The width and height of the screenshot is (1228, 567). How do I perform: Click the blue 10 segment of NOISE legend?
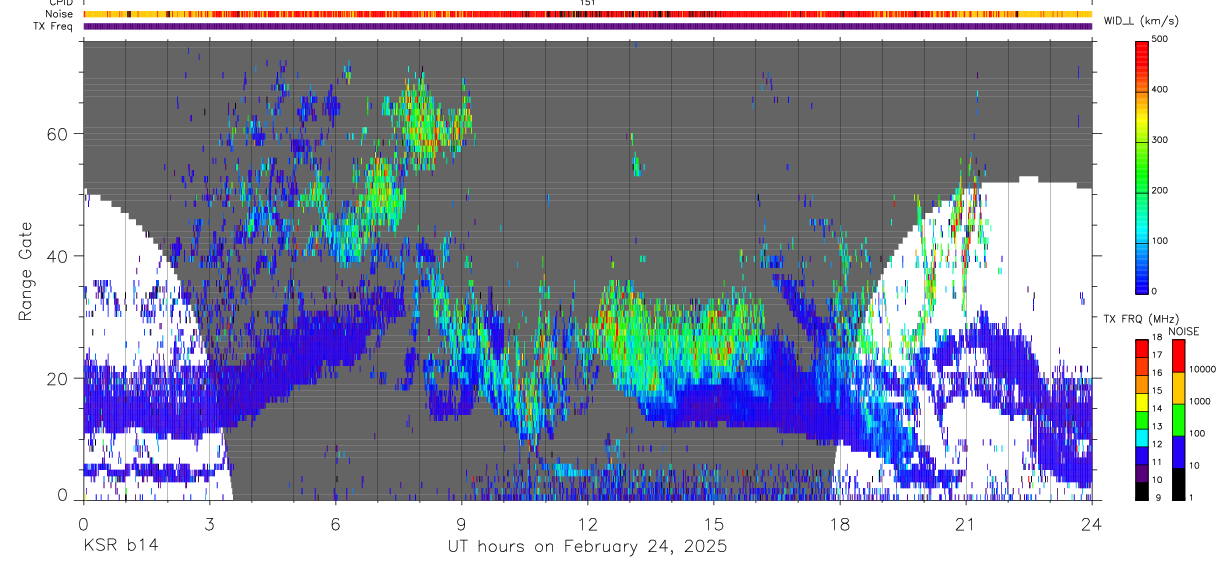(x=1177, y=452)
